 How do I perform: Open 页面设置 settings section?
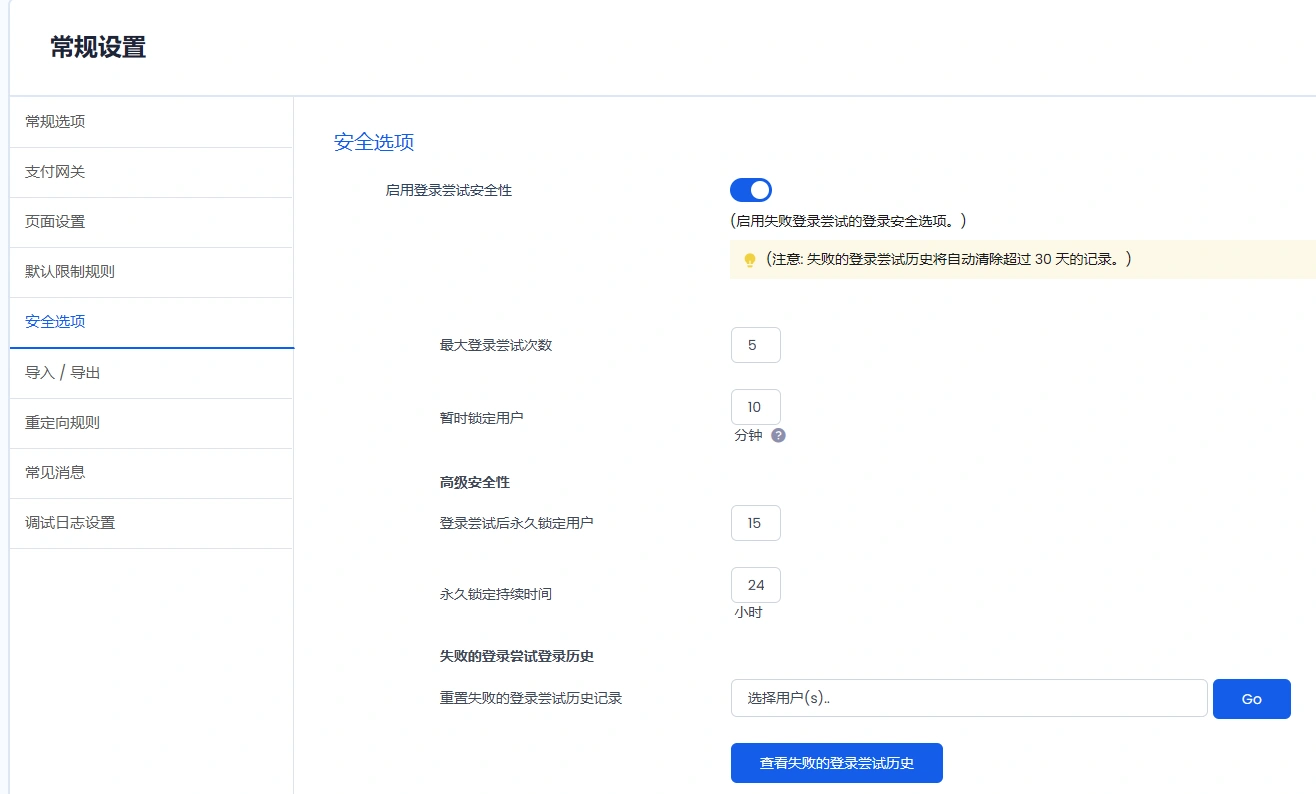(x=53, y=221)
